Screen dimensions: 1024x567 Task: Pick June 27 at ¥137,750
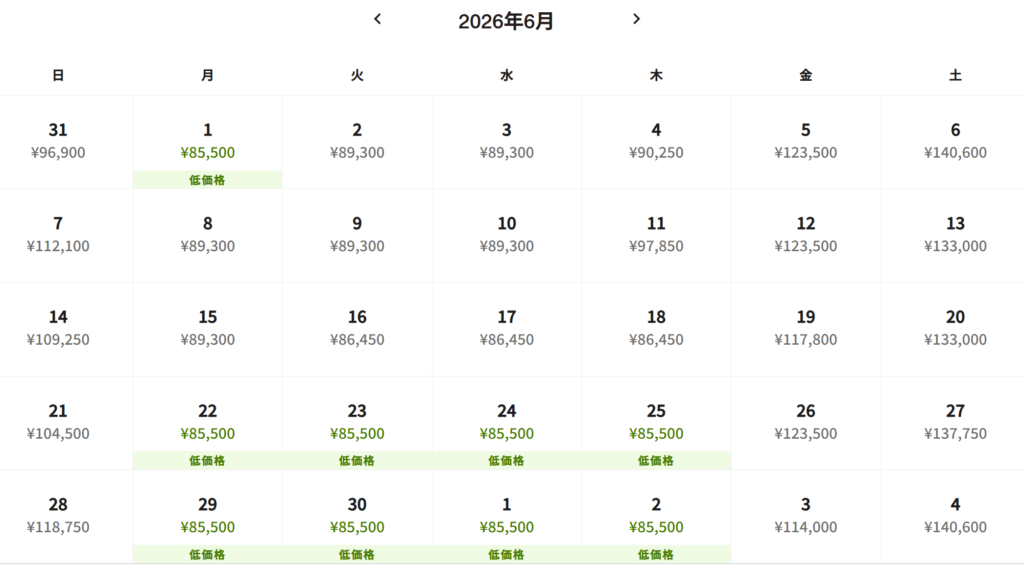[955, 422]
